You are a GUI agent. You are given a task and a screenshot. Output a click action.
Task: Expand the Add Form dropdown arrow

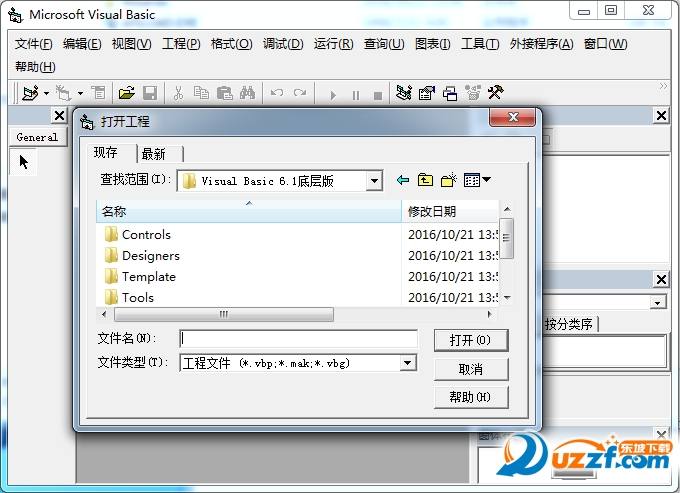click(x=80, y=93)
